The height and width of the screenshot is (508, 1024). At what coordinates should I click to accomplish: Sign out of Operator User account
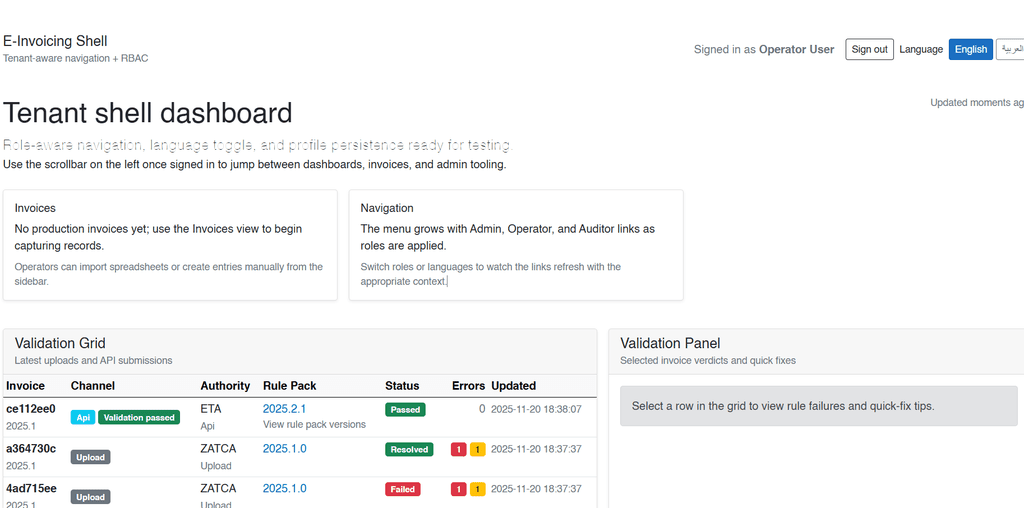869,49
